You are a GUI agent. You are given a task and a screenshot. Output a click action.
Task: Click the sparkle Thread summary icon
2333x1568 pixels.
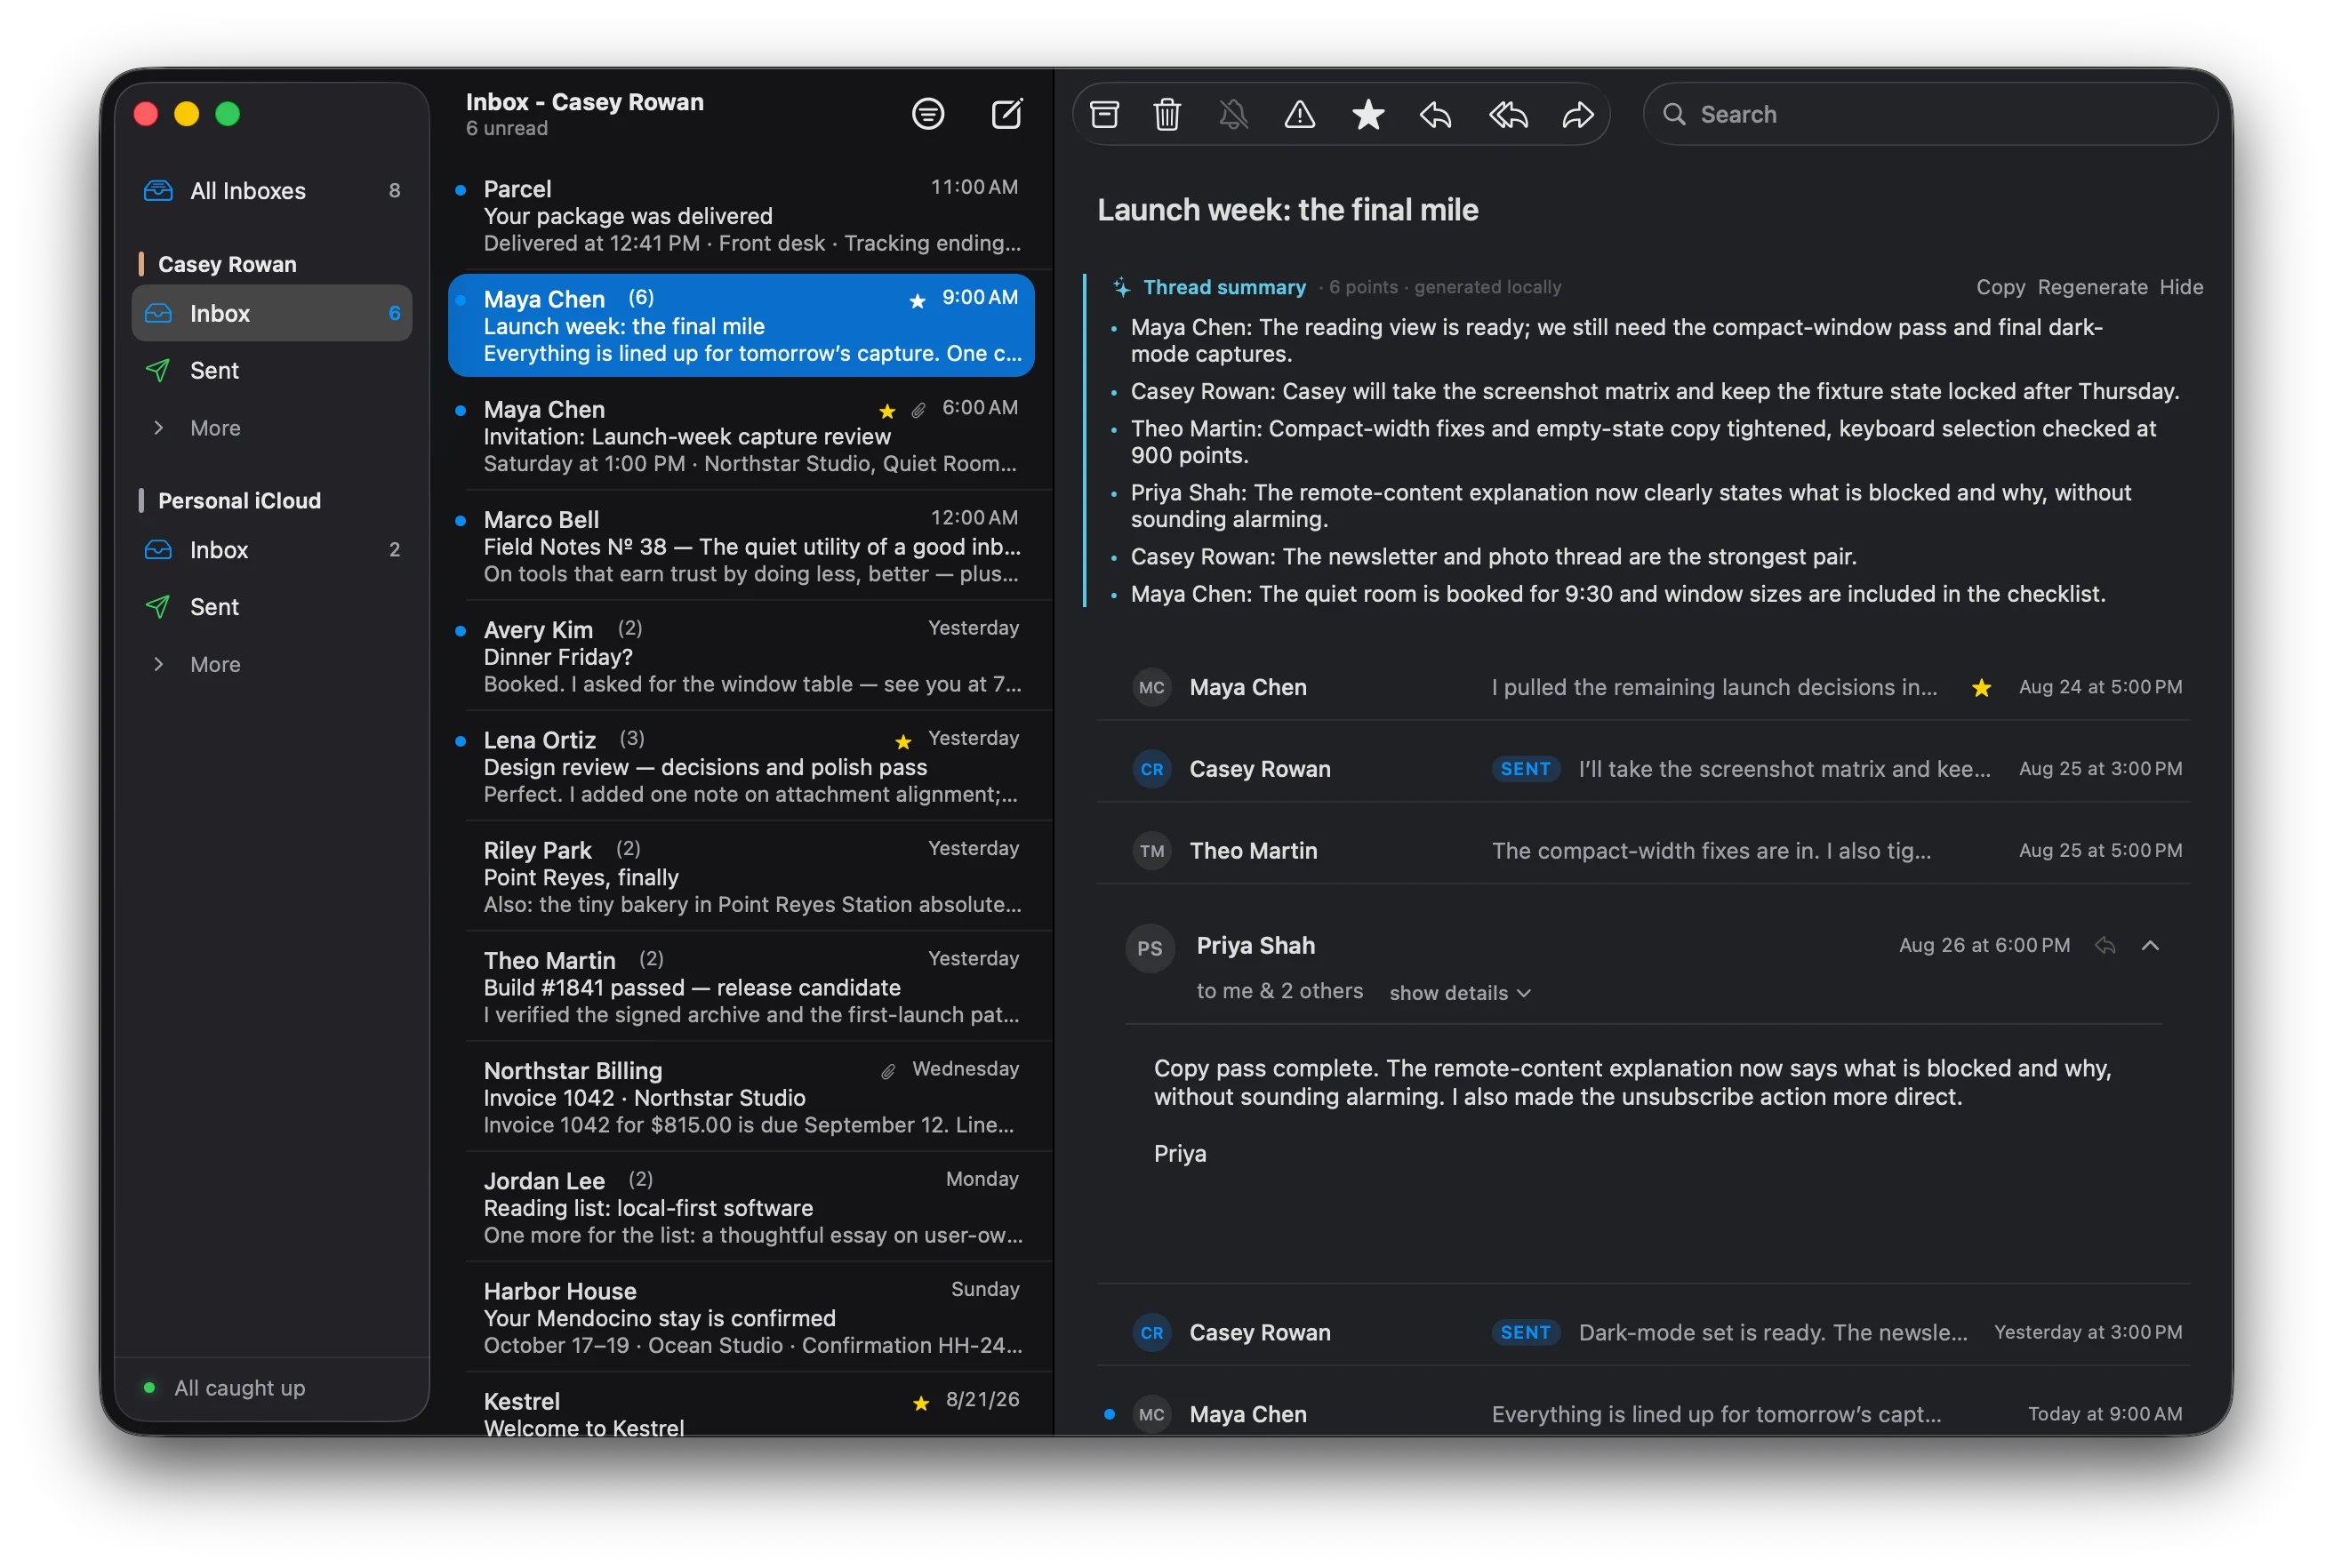[x=1122, y=288]
